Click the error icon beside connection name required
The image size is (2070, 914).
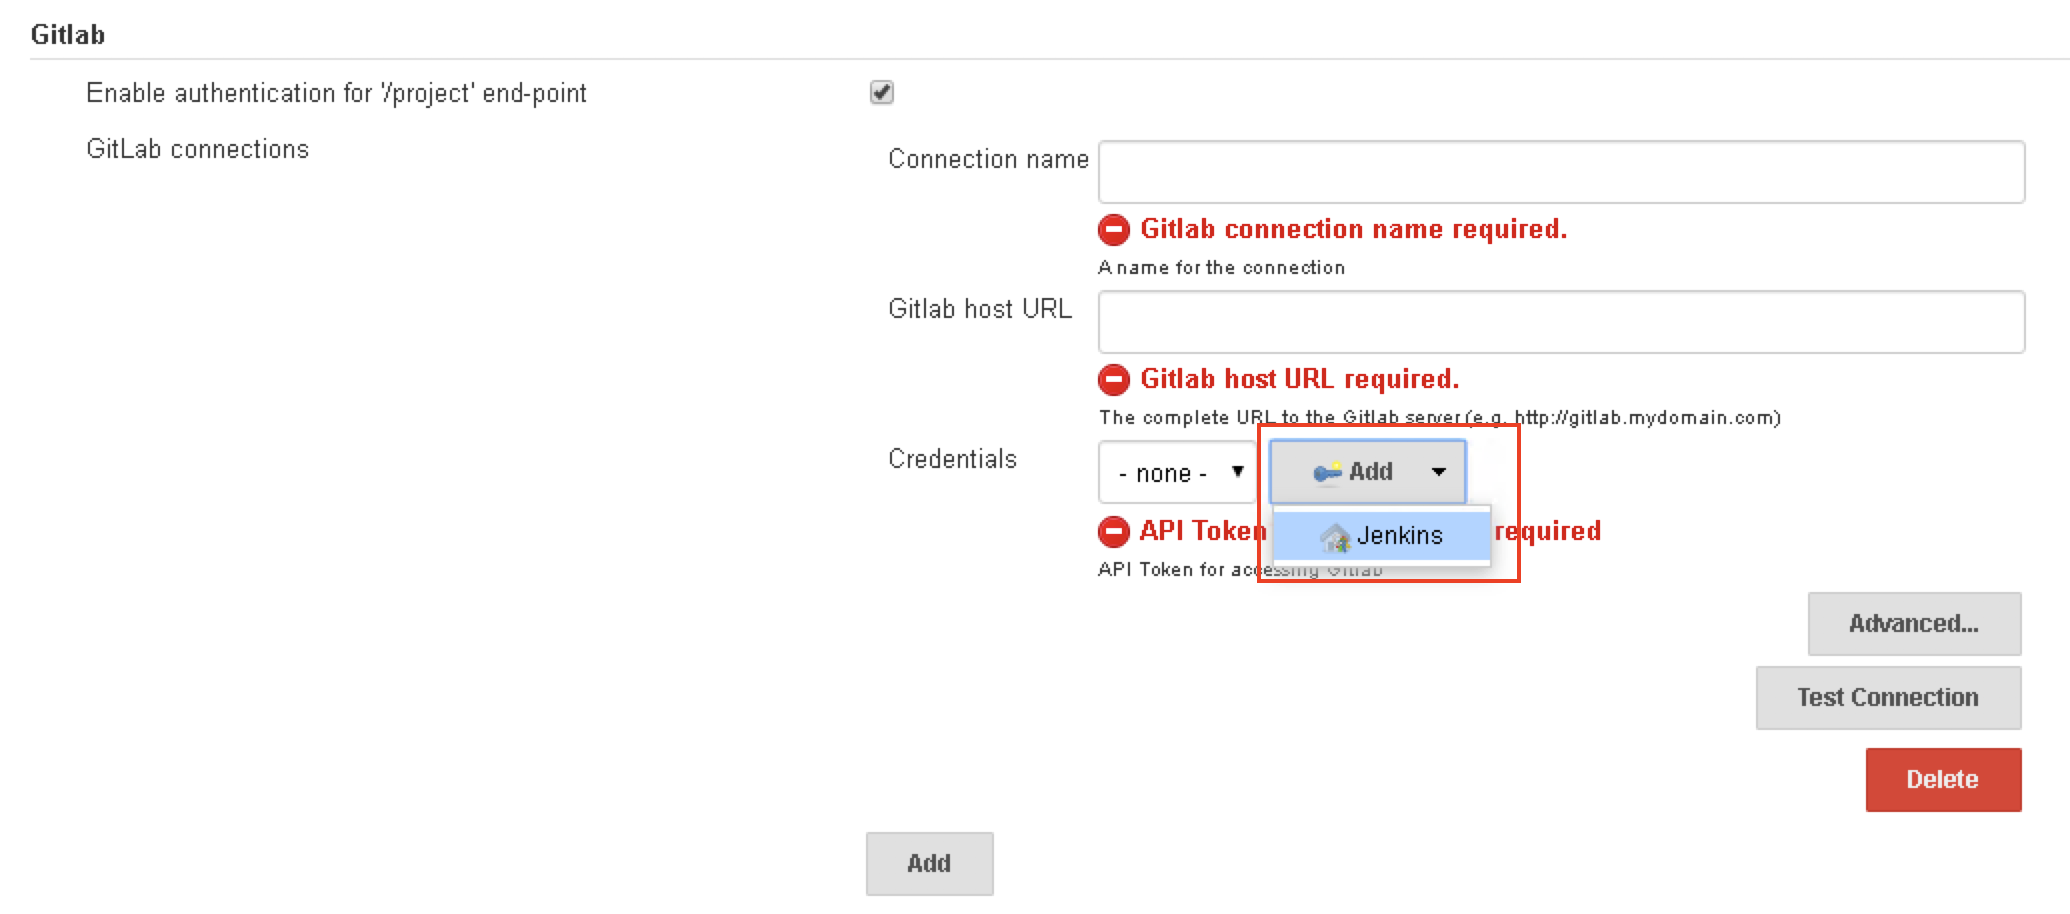pos(1114,230)
